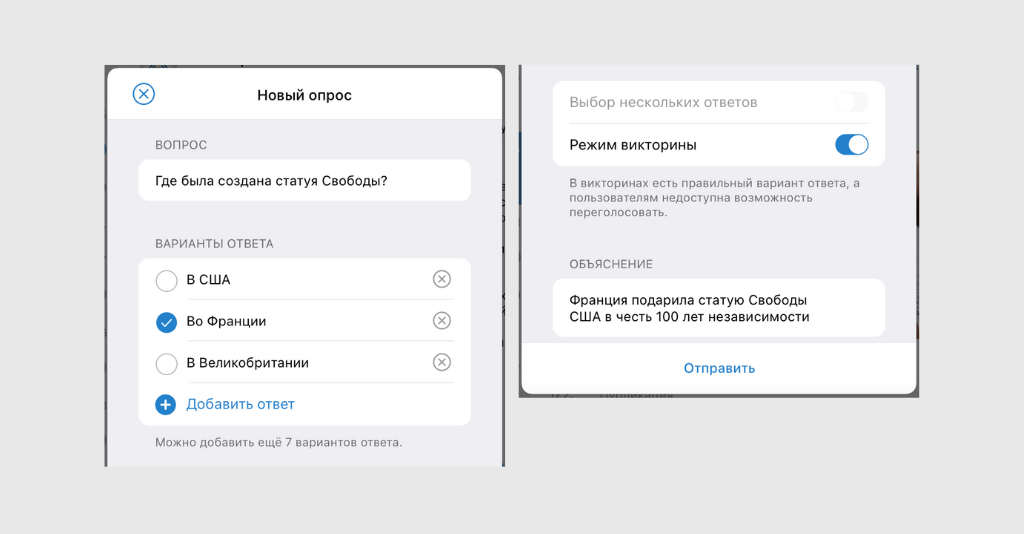Delete the Во Франции answer option
This screenshot has height=534, width=1024.
[x=442, y=321]
